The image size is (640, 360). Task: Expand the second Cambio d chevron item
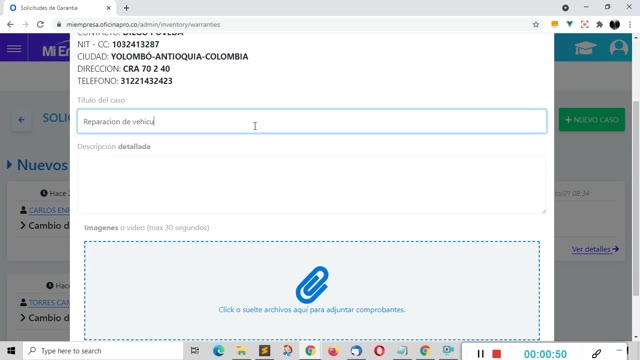point(23,318)
